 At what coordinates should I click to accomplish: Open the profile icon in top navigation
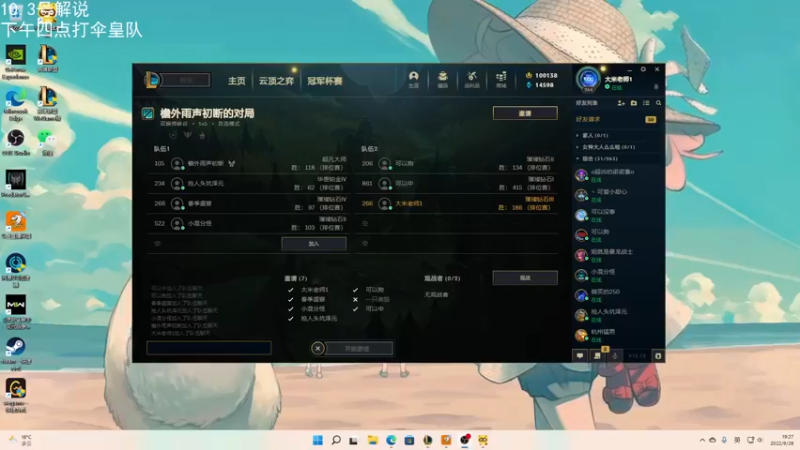[413, 79]
